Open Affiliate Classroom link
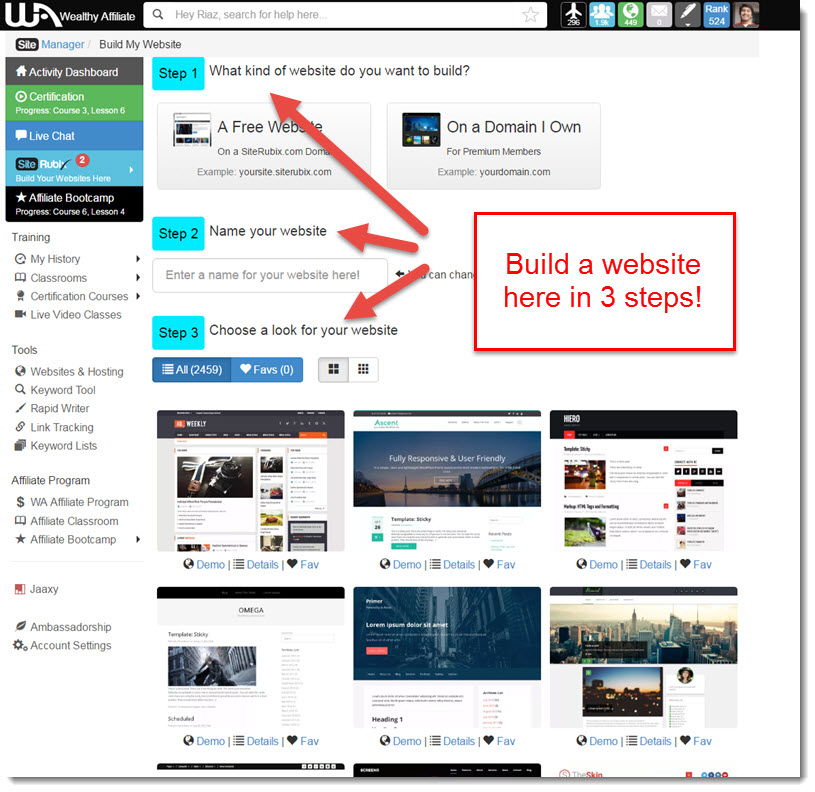The image size is (815, 792). click(x=74, y=521)
